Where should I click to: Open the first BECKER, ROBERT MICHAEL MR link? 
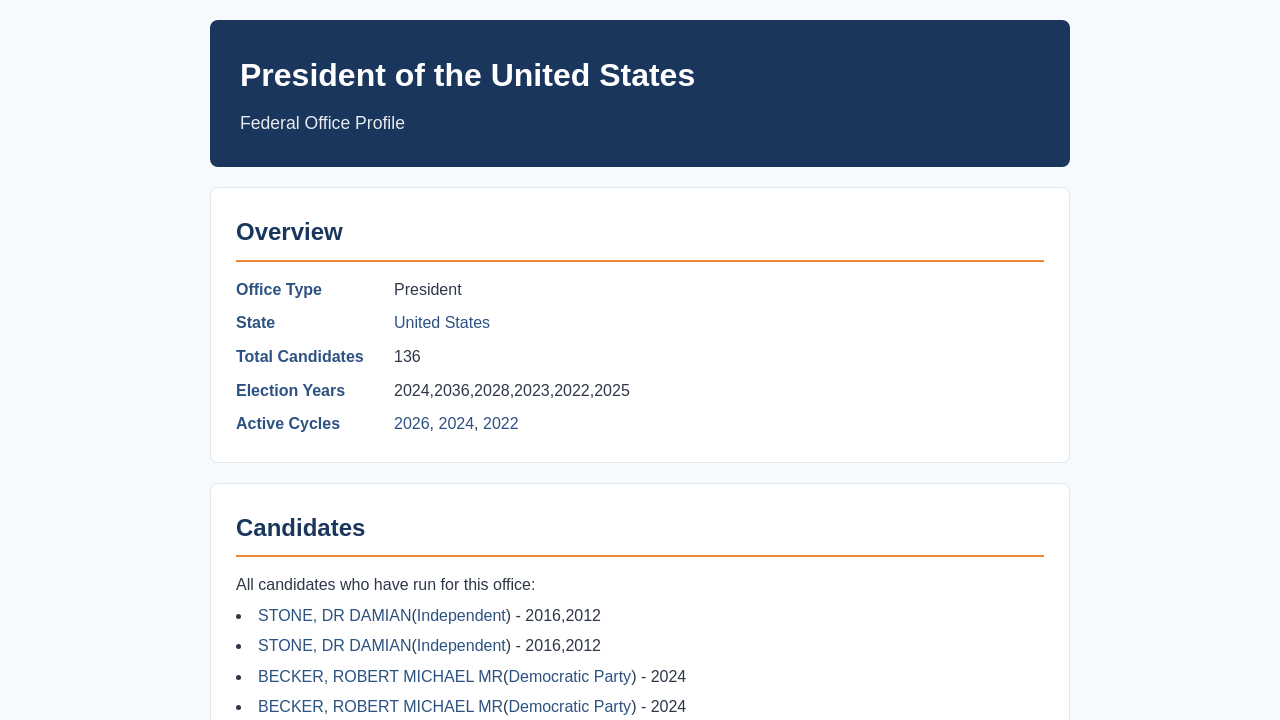coord(380,677)
